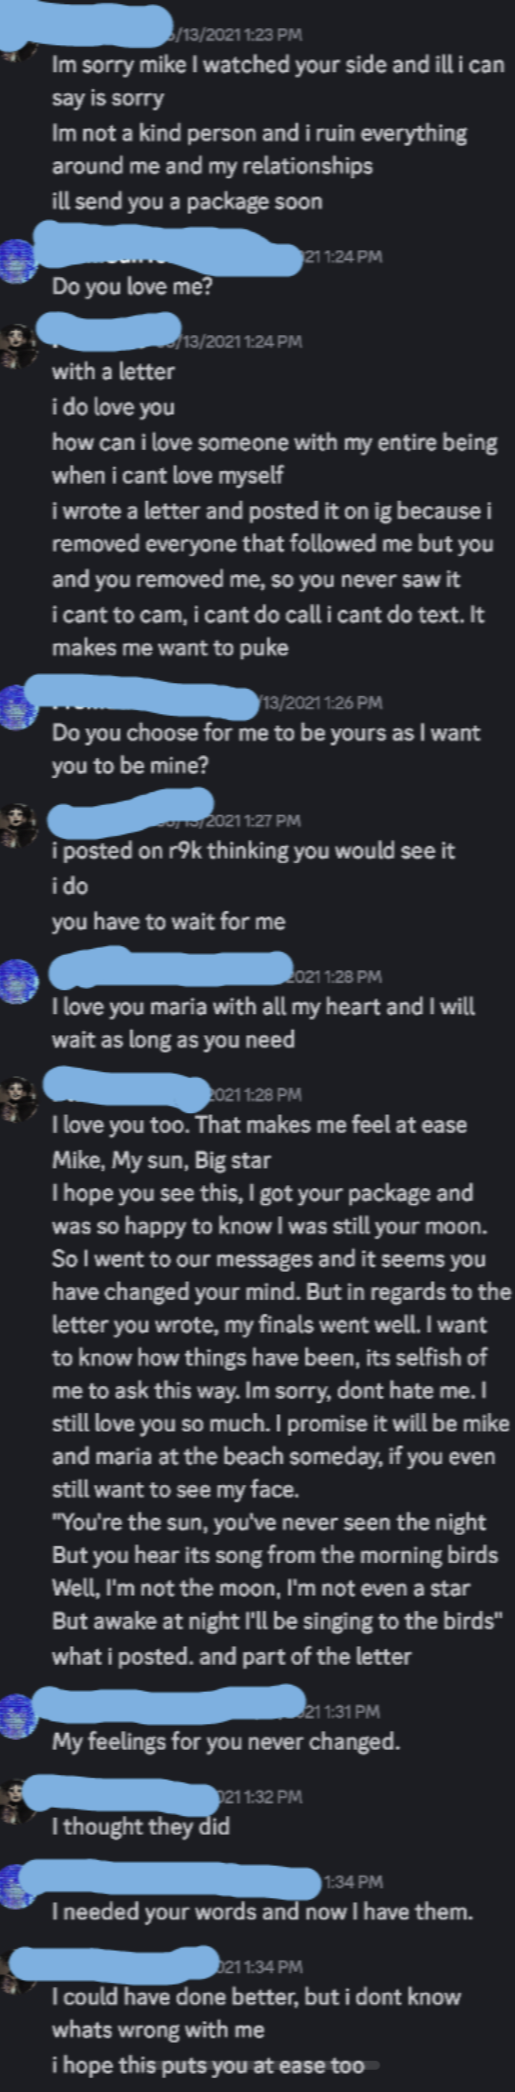The height and width of the screenshot is (2092, 515).
Task: Click message "what i posted. and part of the letter"
Action: pos(231,1656)
